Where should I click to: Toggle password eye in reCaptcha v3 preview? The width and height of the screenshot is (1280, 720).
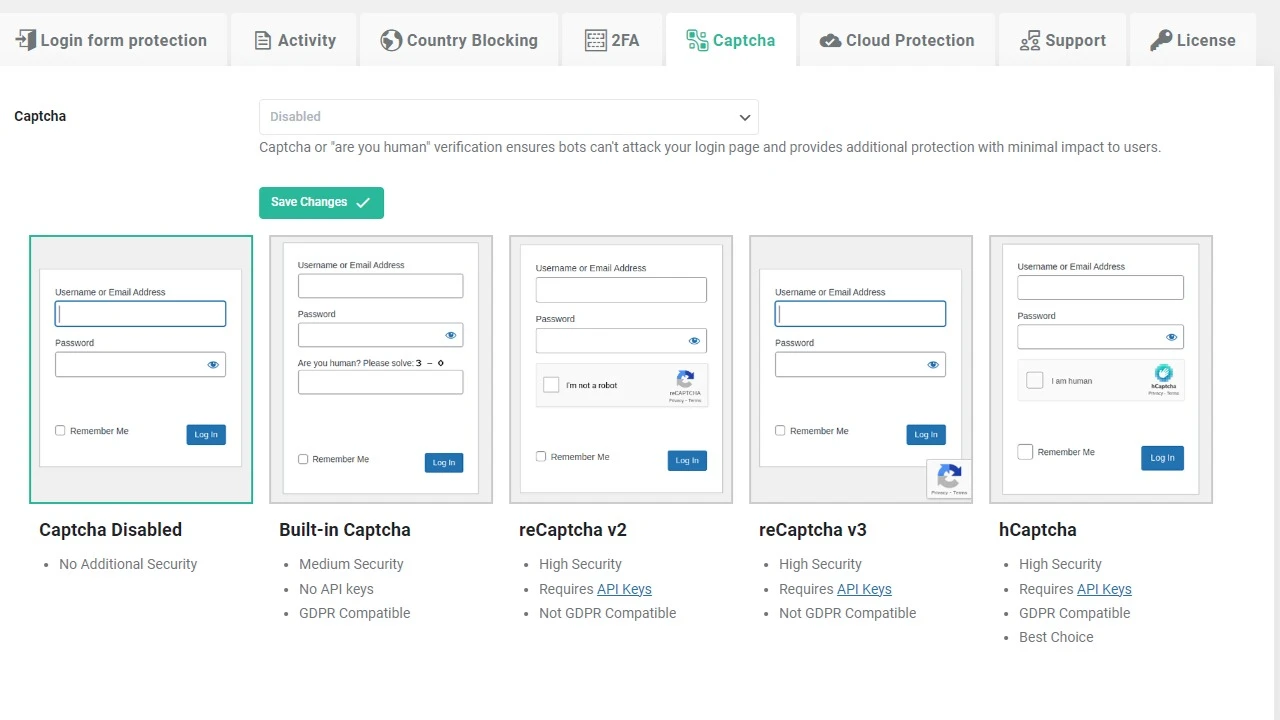pos(933,365)
